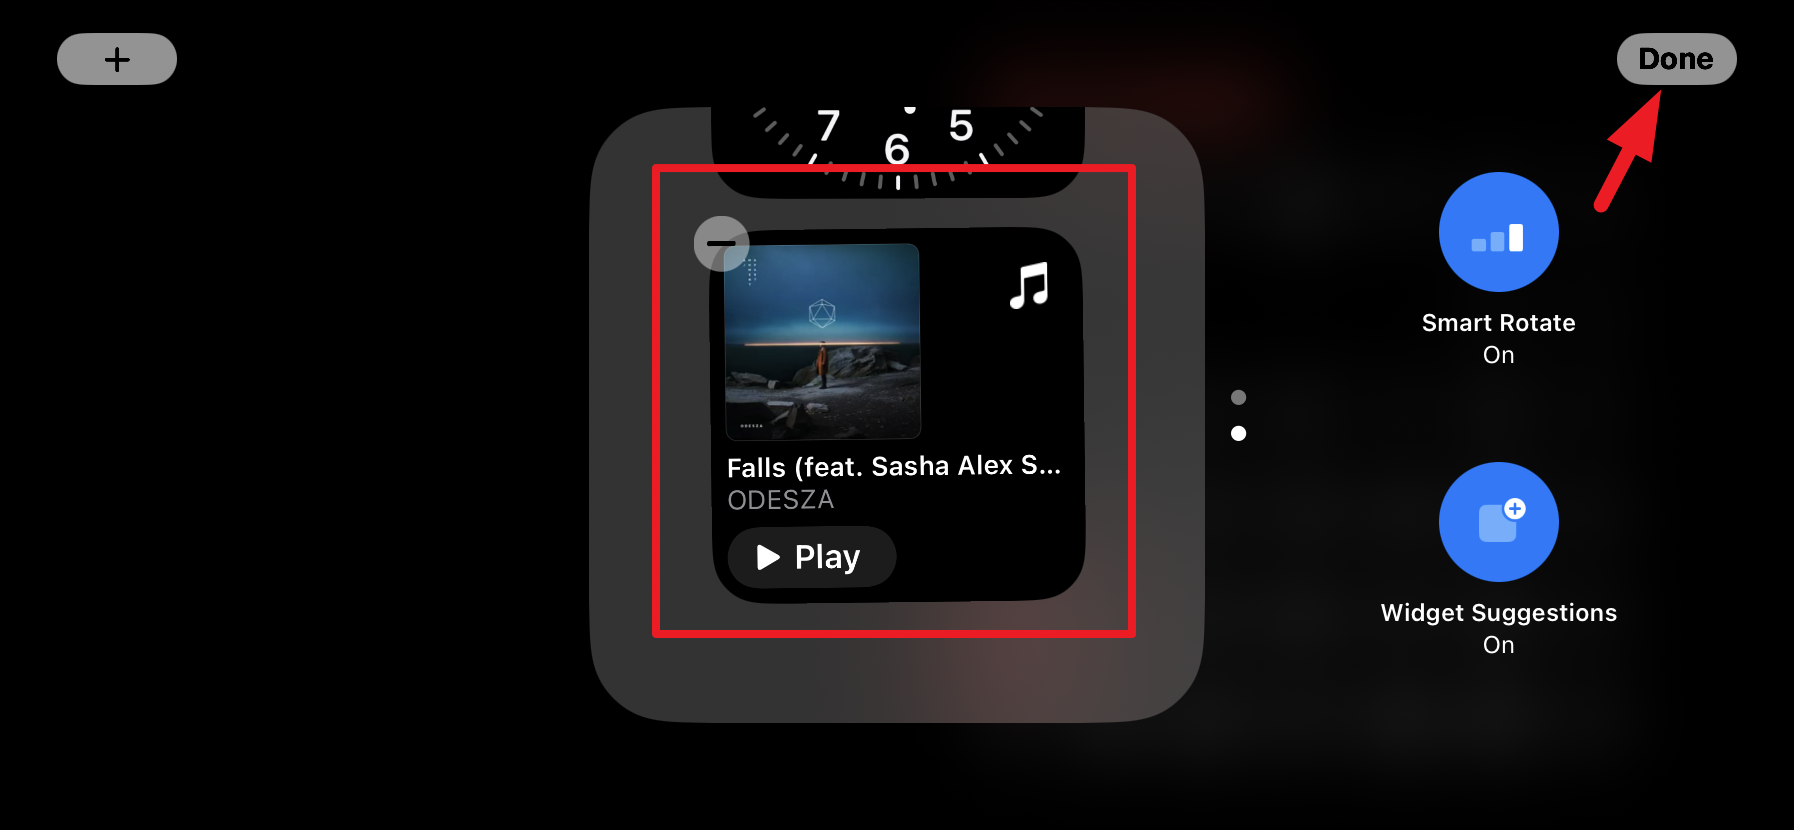Tap the widget-plus icon in Widget Suggestions
The height and width of the screenshot is (830, 1794).
pos(1502,520)
